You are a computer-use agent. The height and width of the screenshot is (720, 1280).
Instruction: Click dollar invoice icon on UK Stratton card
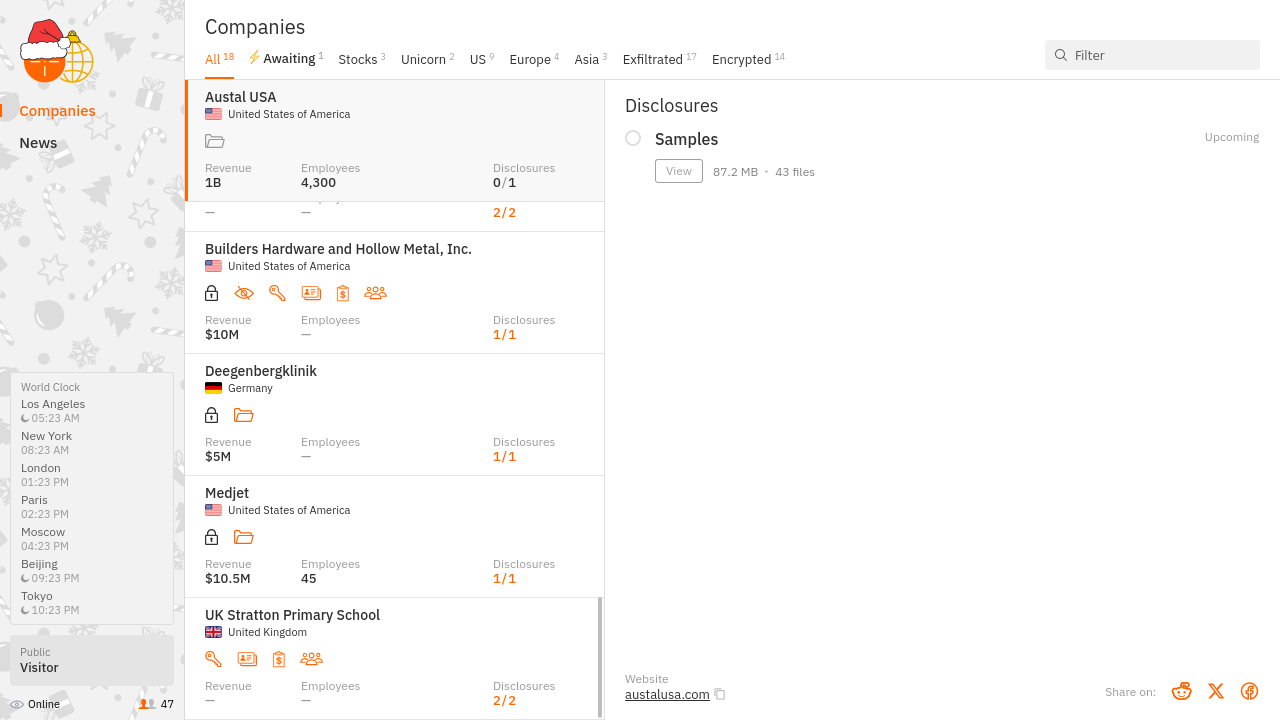(279, 659)
